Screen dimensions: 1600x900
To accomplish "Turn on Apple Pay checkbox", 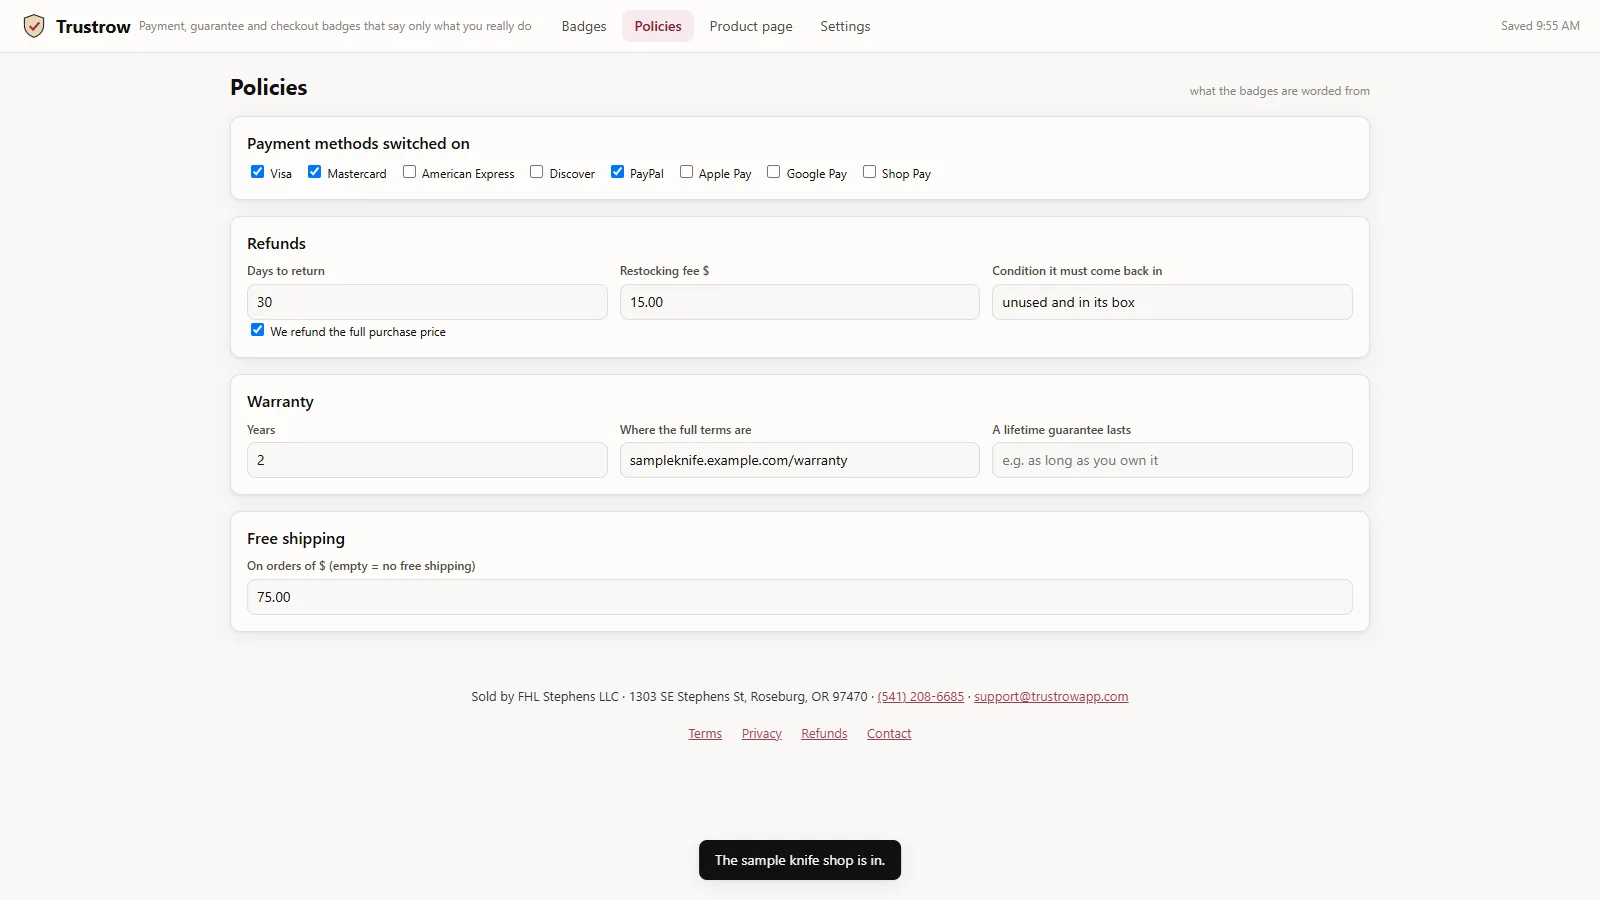I will [x=686, y=172].
